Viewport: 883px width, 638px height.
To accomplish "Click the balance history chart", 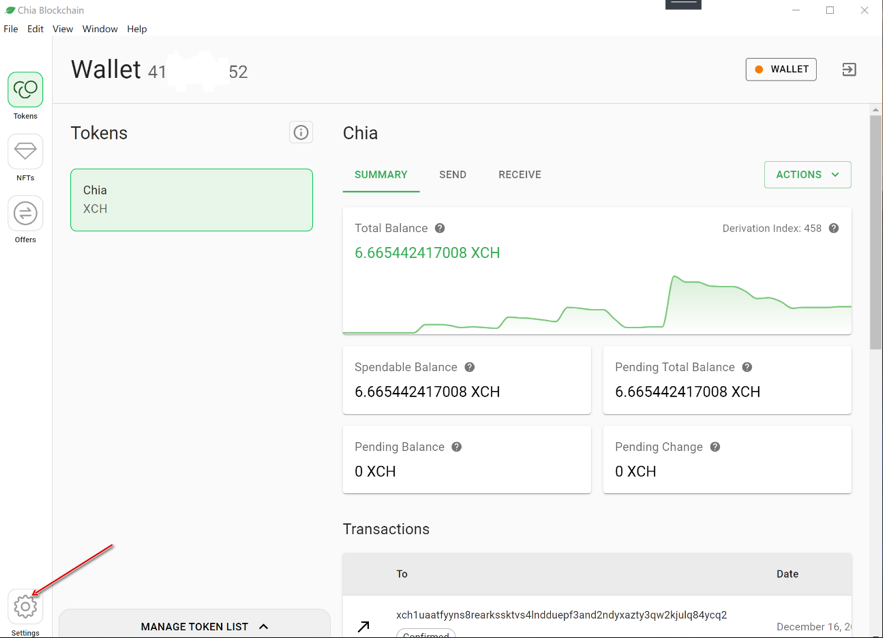I will pyautogui.click(x=597, y=304).
